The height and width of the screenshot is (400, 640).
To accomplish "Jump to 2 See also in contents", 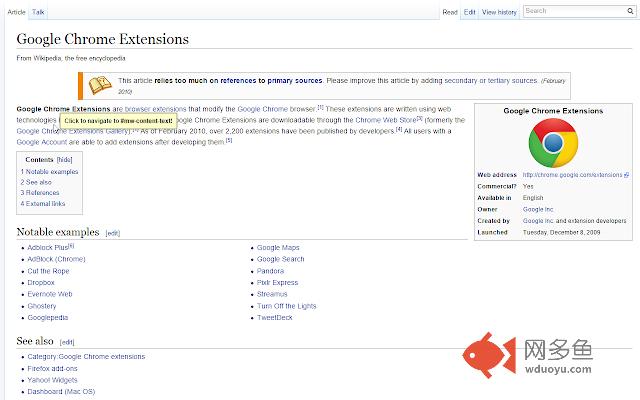I will 36,182.
